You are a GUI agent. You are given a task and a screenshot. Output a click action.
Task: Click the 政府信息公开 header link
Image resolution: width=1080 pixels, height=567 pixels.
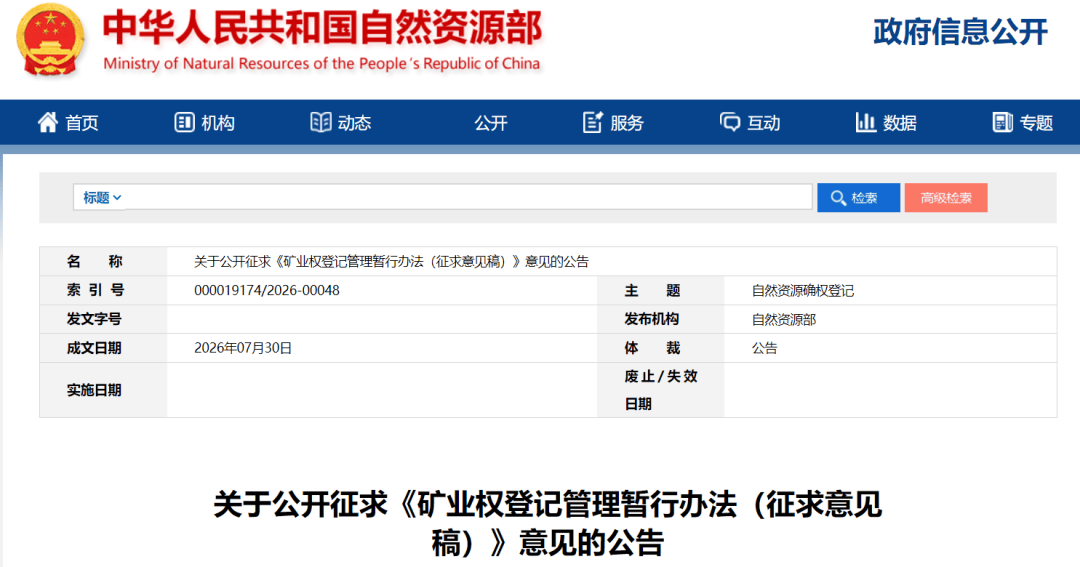[x=960, y=32]
